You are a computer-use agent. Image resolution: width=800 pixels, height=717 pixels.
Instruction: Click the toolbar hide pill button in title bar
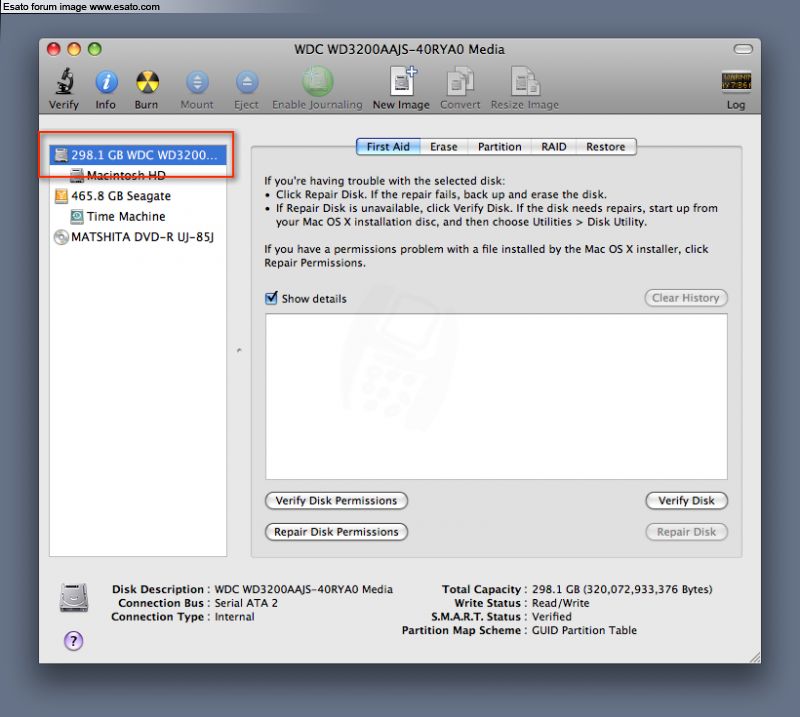pyautogui.click(x=743, y=49)
